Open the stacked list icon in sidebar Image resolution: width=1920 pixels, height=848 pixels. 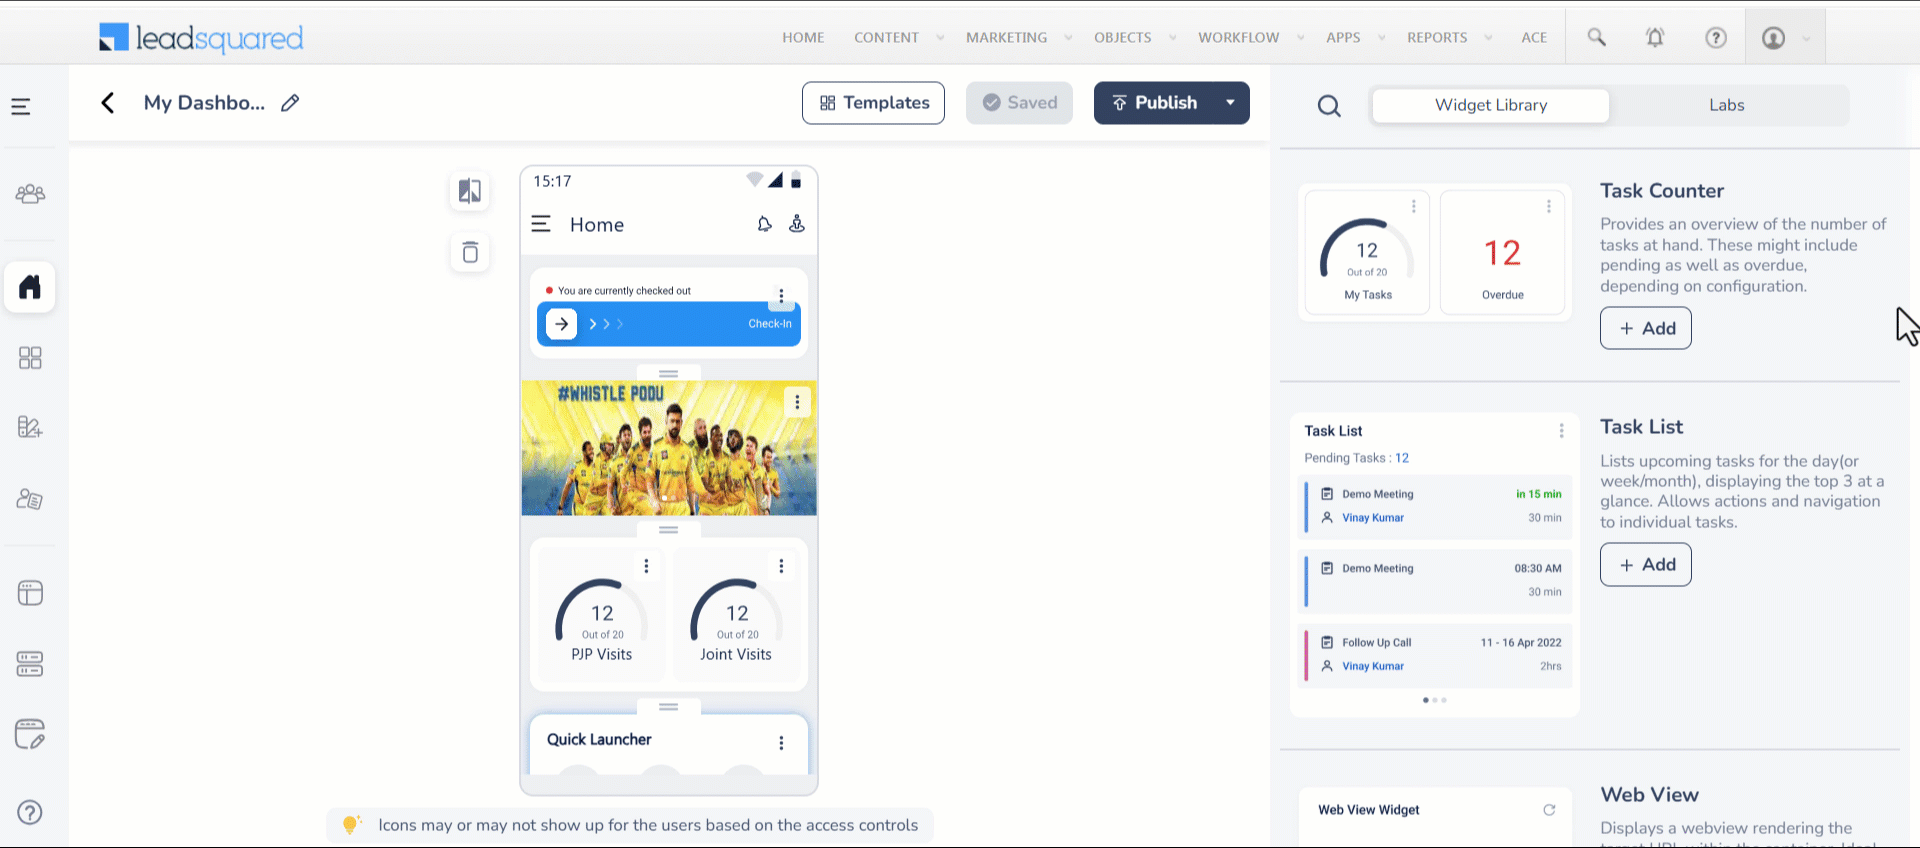tap(30, 664)
